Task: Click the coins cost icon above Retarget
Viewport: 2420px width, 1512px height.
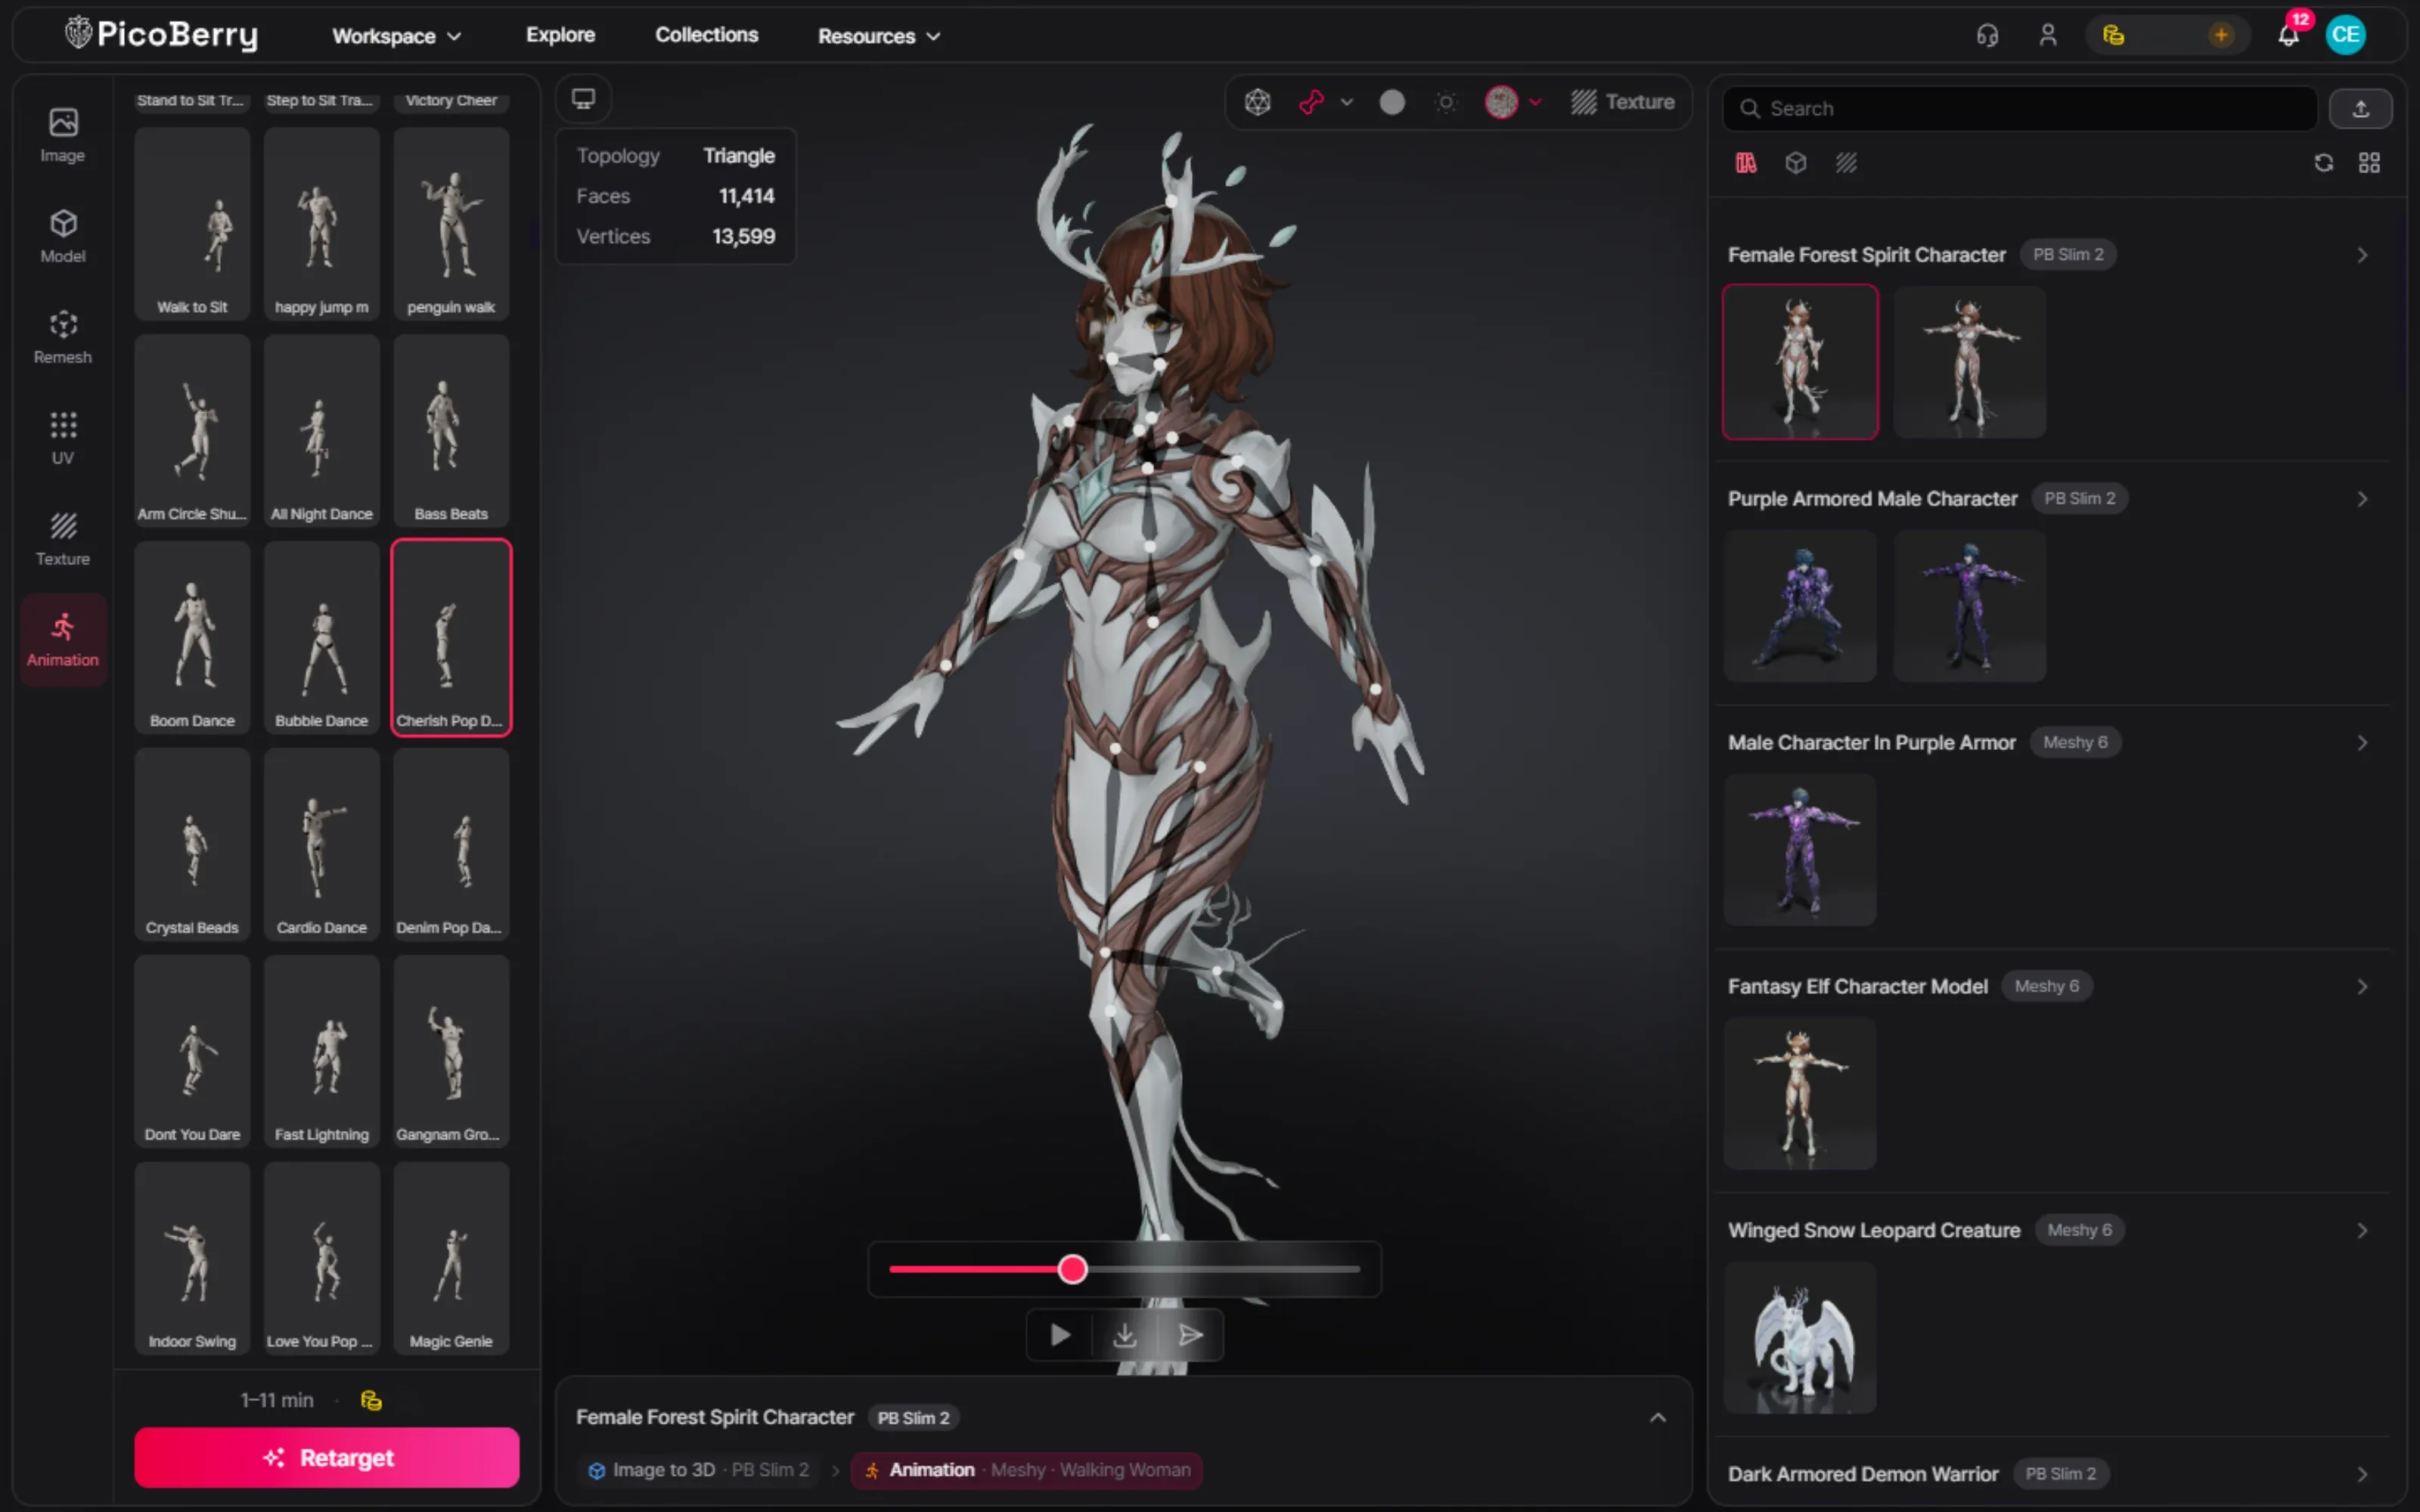Action: [371, 1400]
